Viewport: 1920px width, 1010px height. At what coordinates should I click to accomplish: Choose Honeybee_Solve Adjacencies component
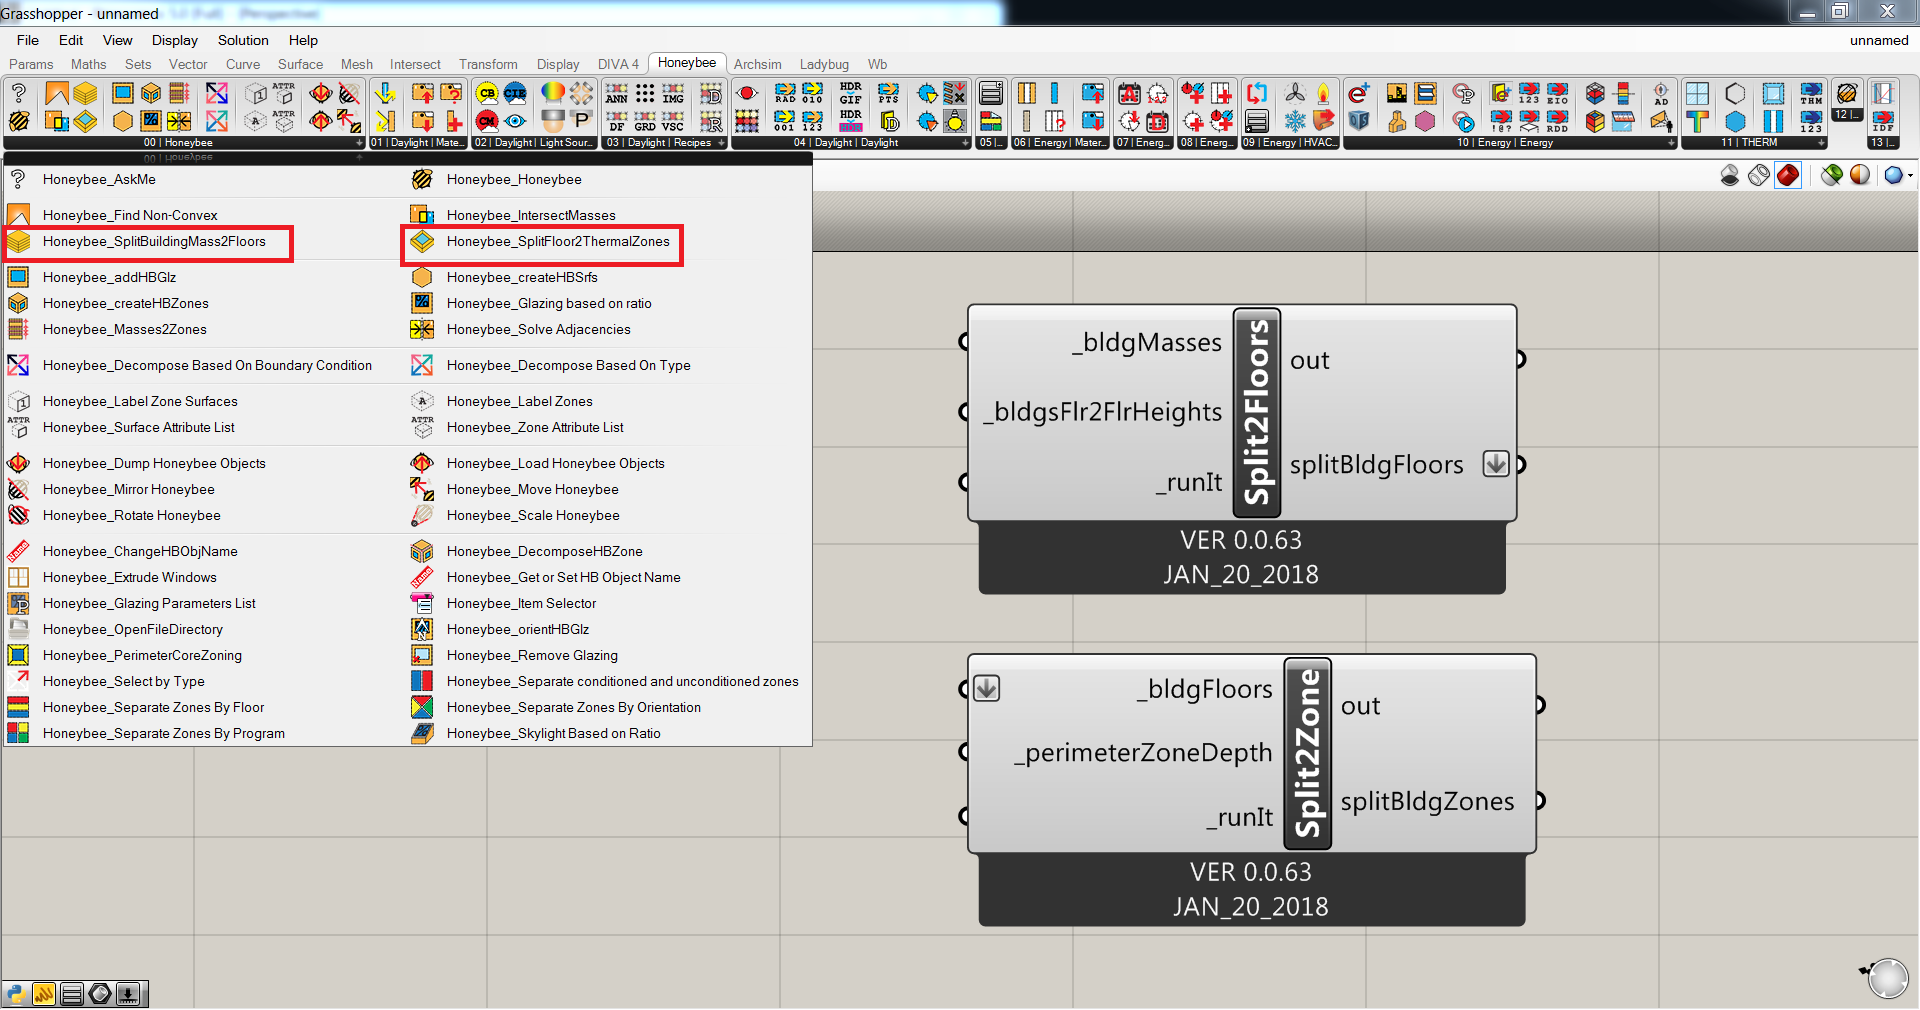click(538, 330)
